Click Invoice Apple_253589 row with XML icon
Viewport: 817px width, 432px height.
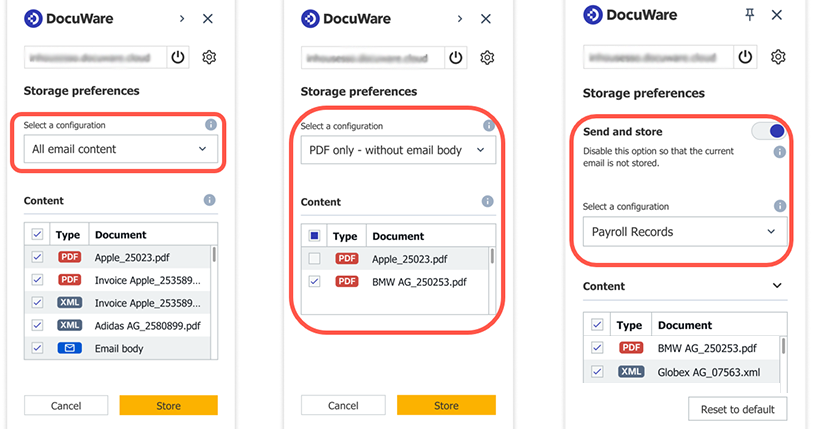tap(117, 303)
